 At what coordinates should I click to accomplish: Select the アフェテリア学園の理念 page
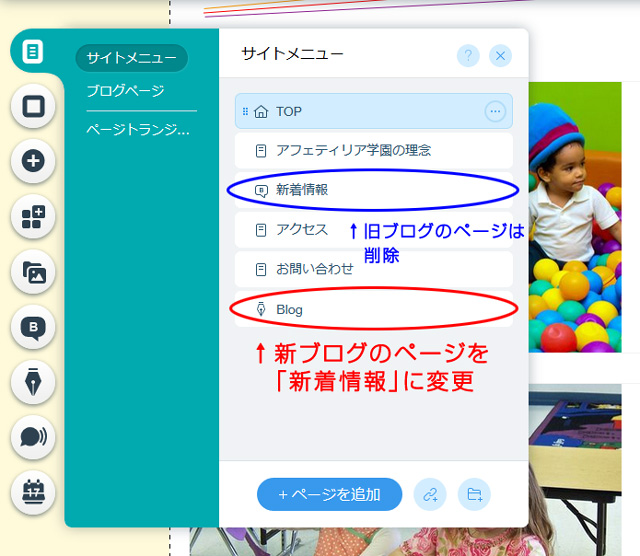point(353,150)
